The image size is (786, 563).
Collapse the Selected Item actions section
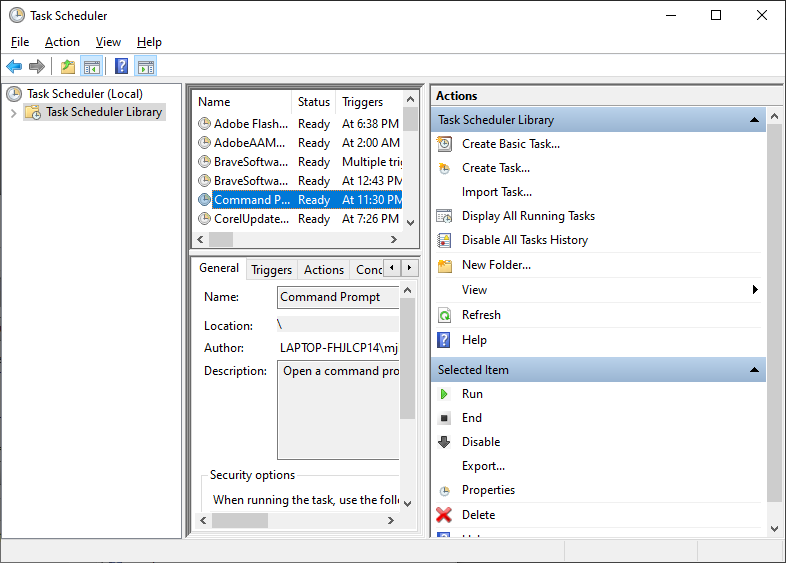pos(754,370)
